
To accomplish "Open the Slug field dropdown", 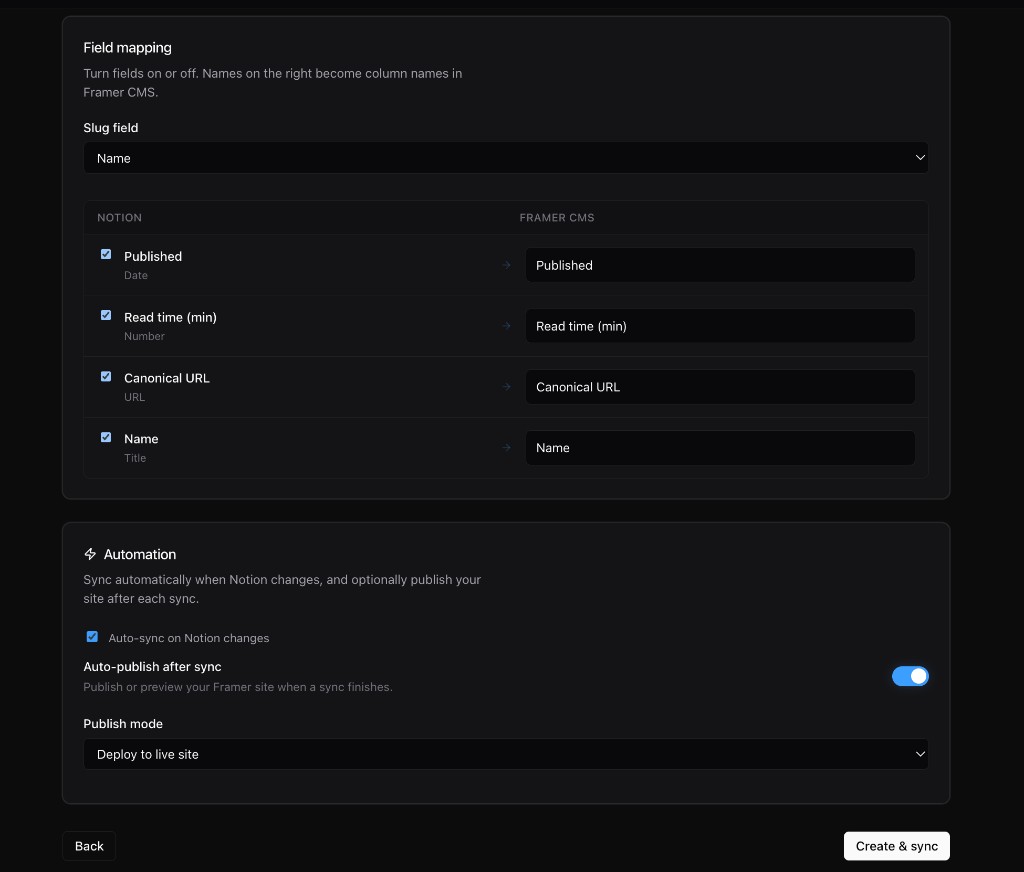I will coord(505,158).
